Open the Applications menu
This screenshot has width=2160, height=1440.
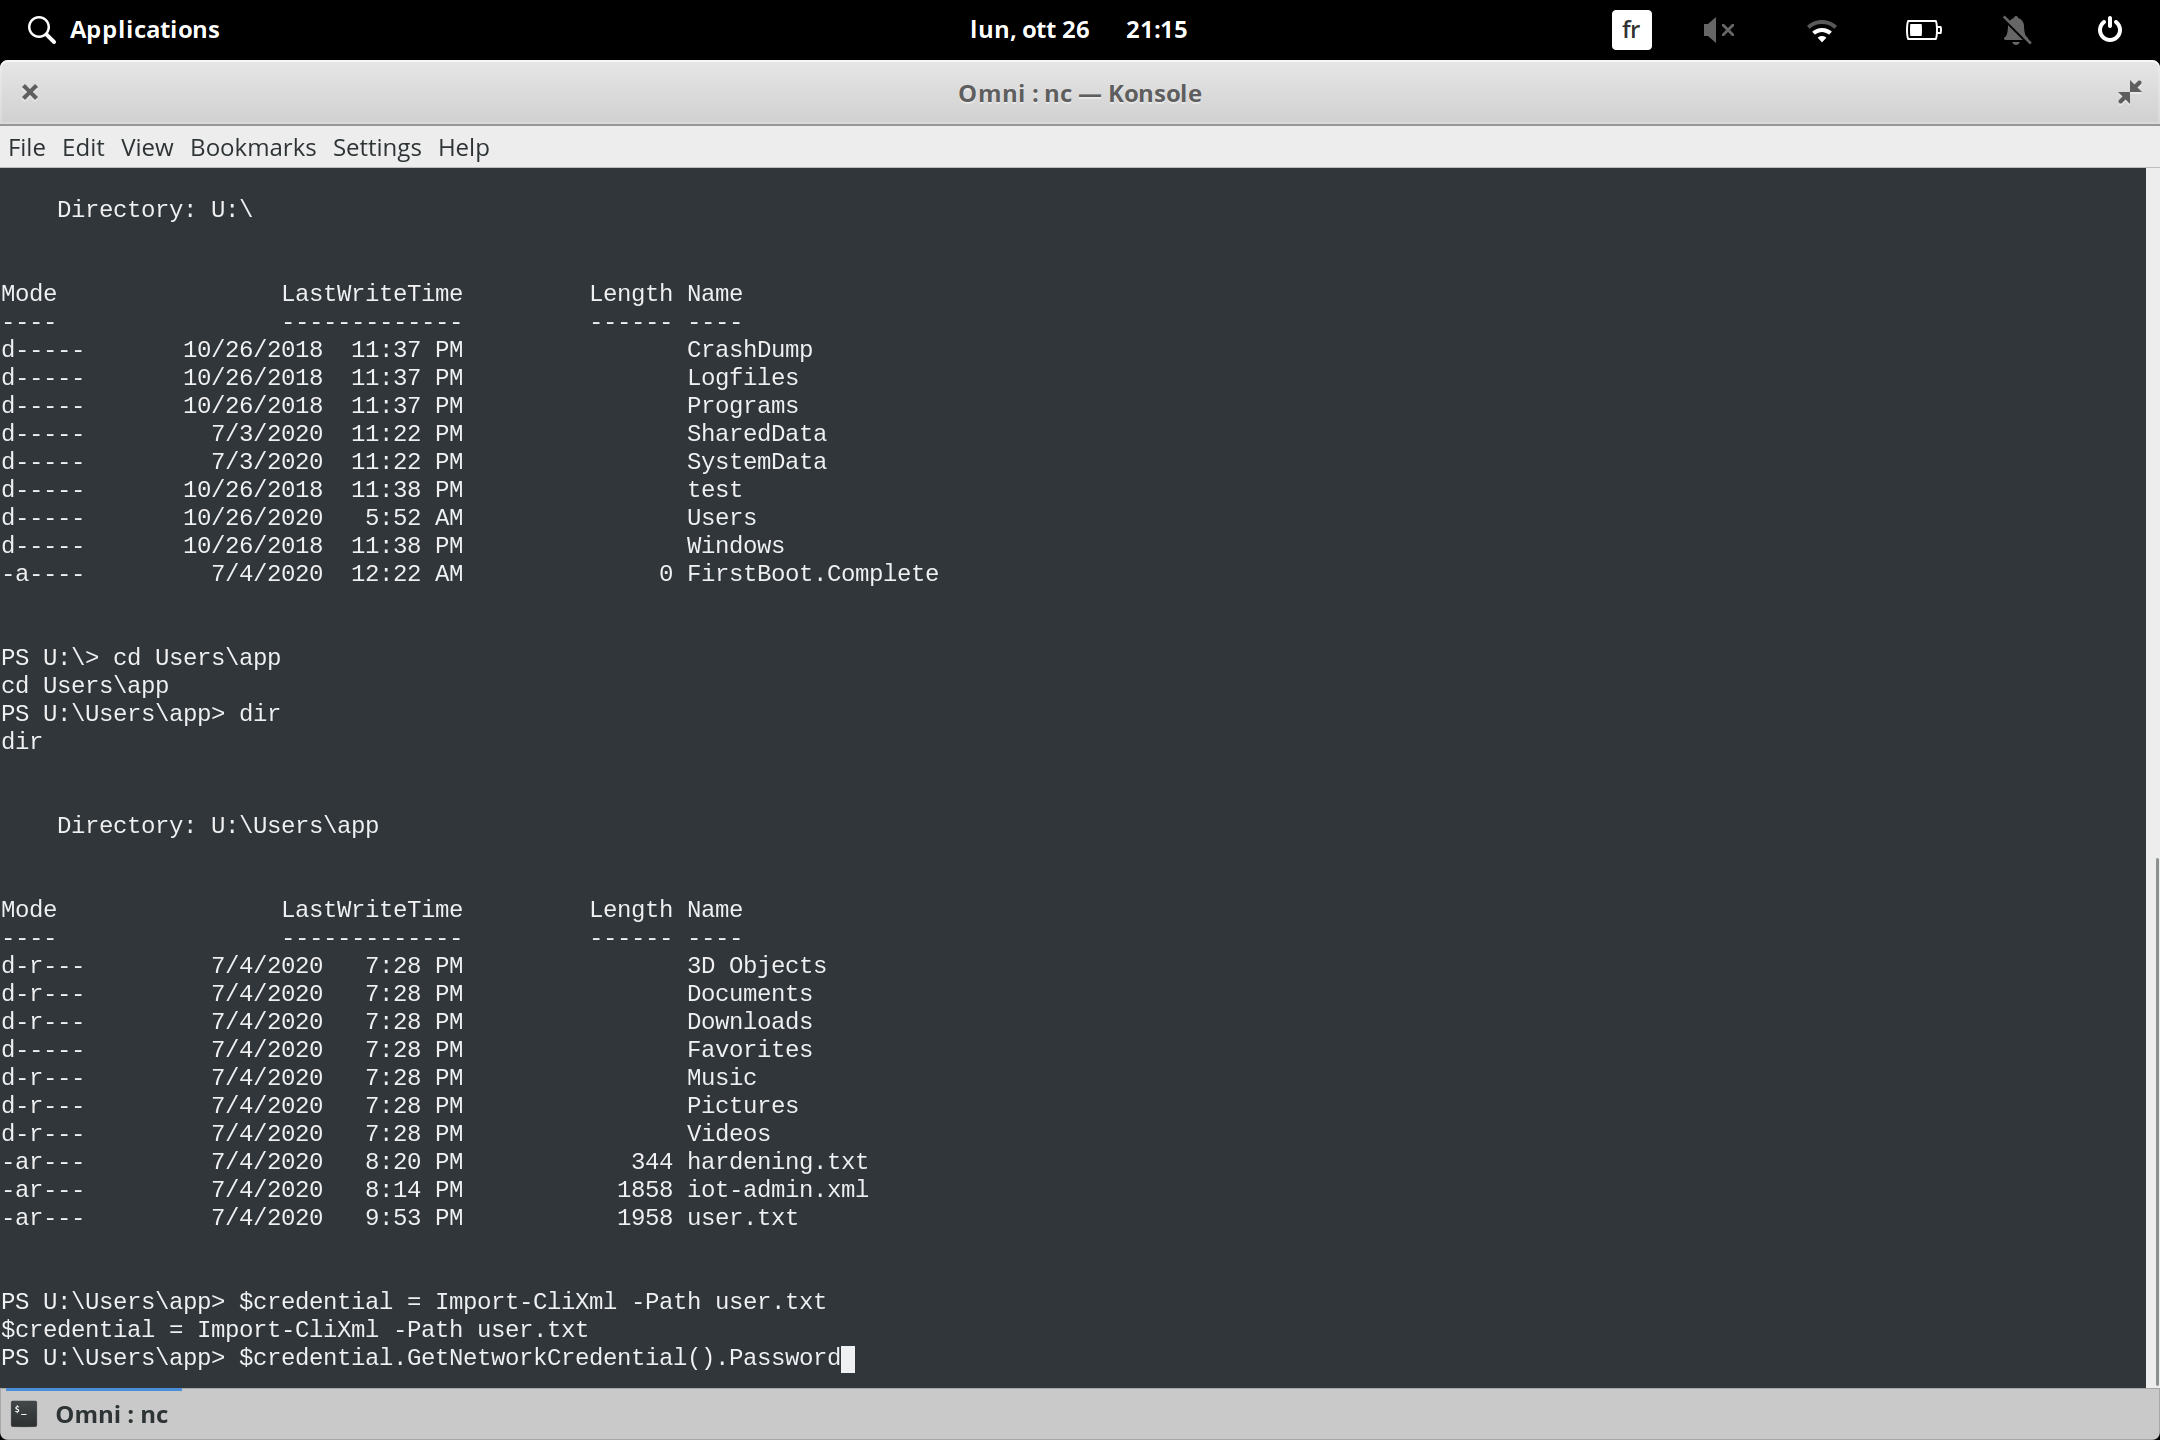tap(145, 29)
